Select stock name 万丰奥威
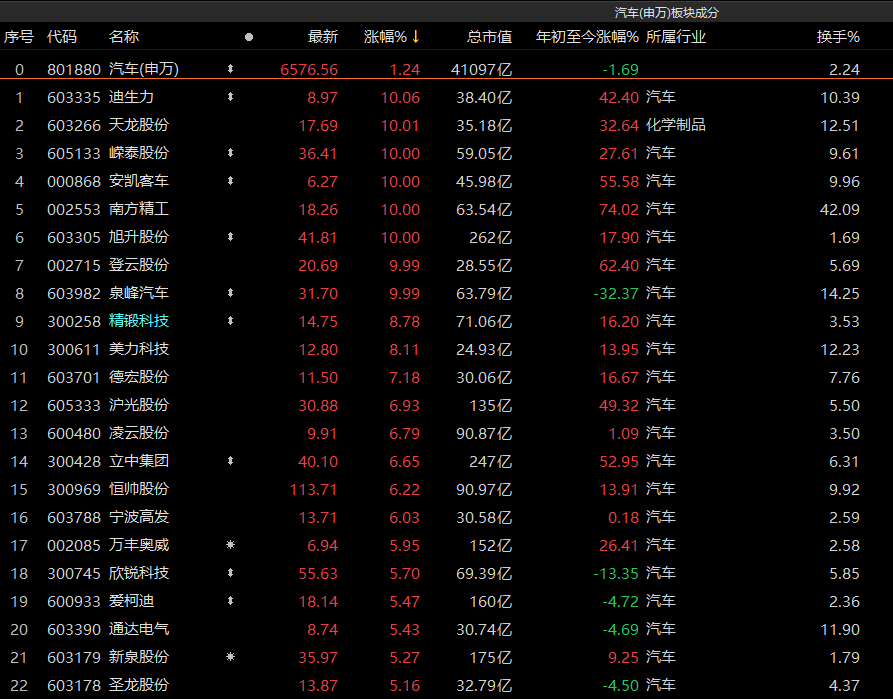 [x=139, y=545]
